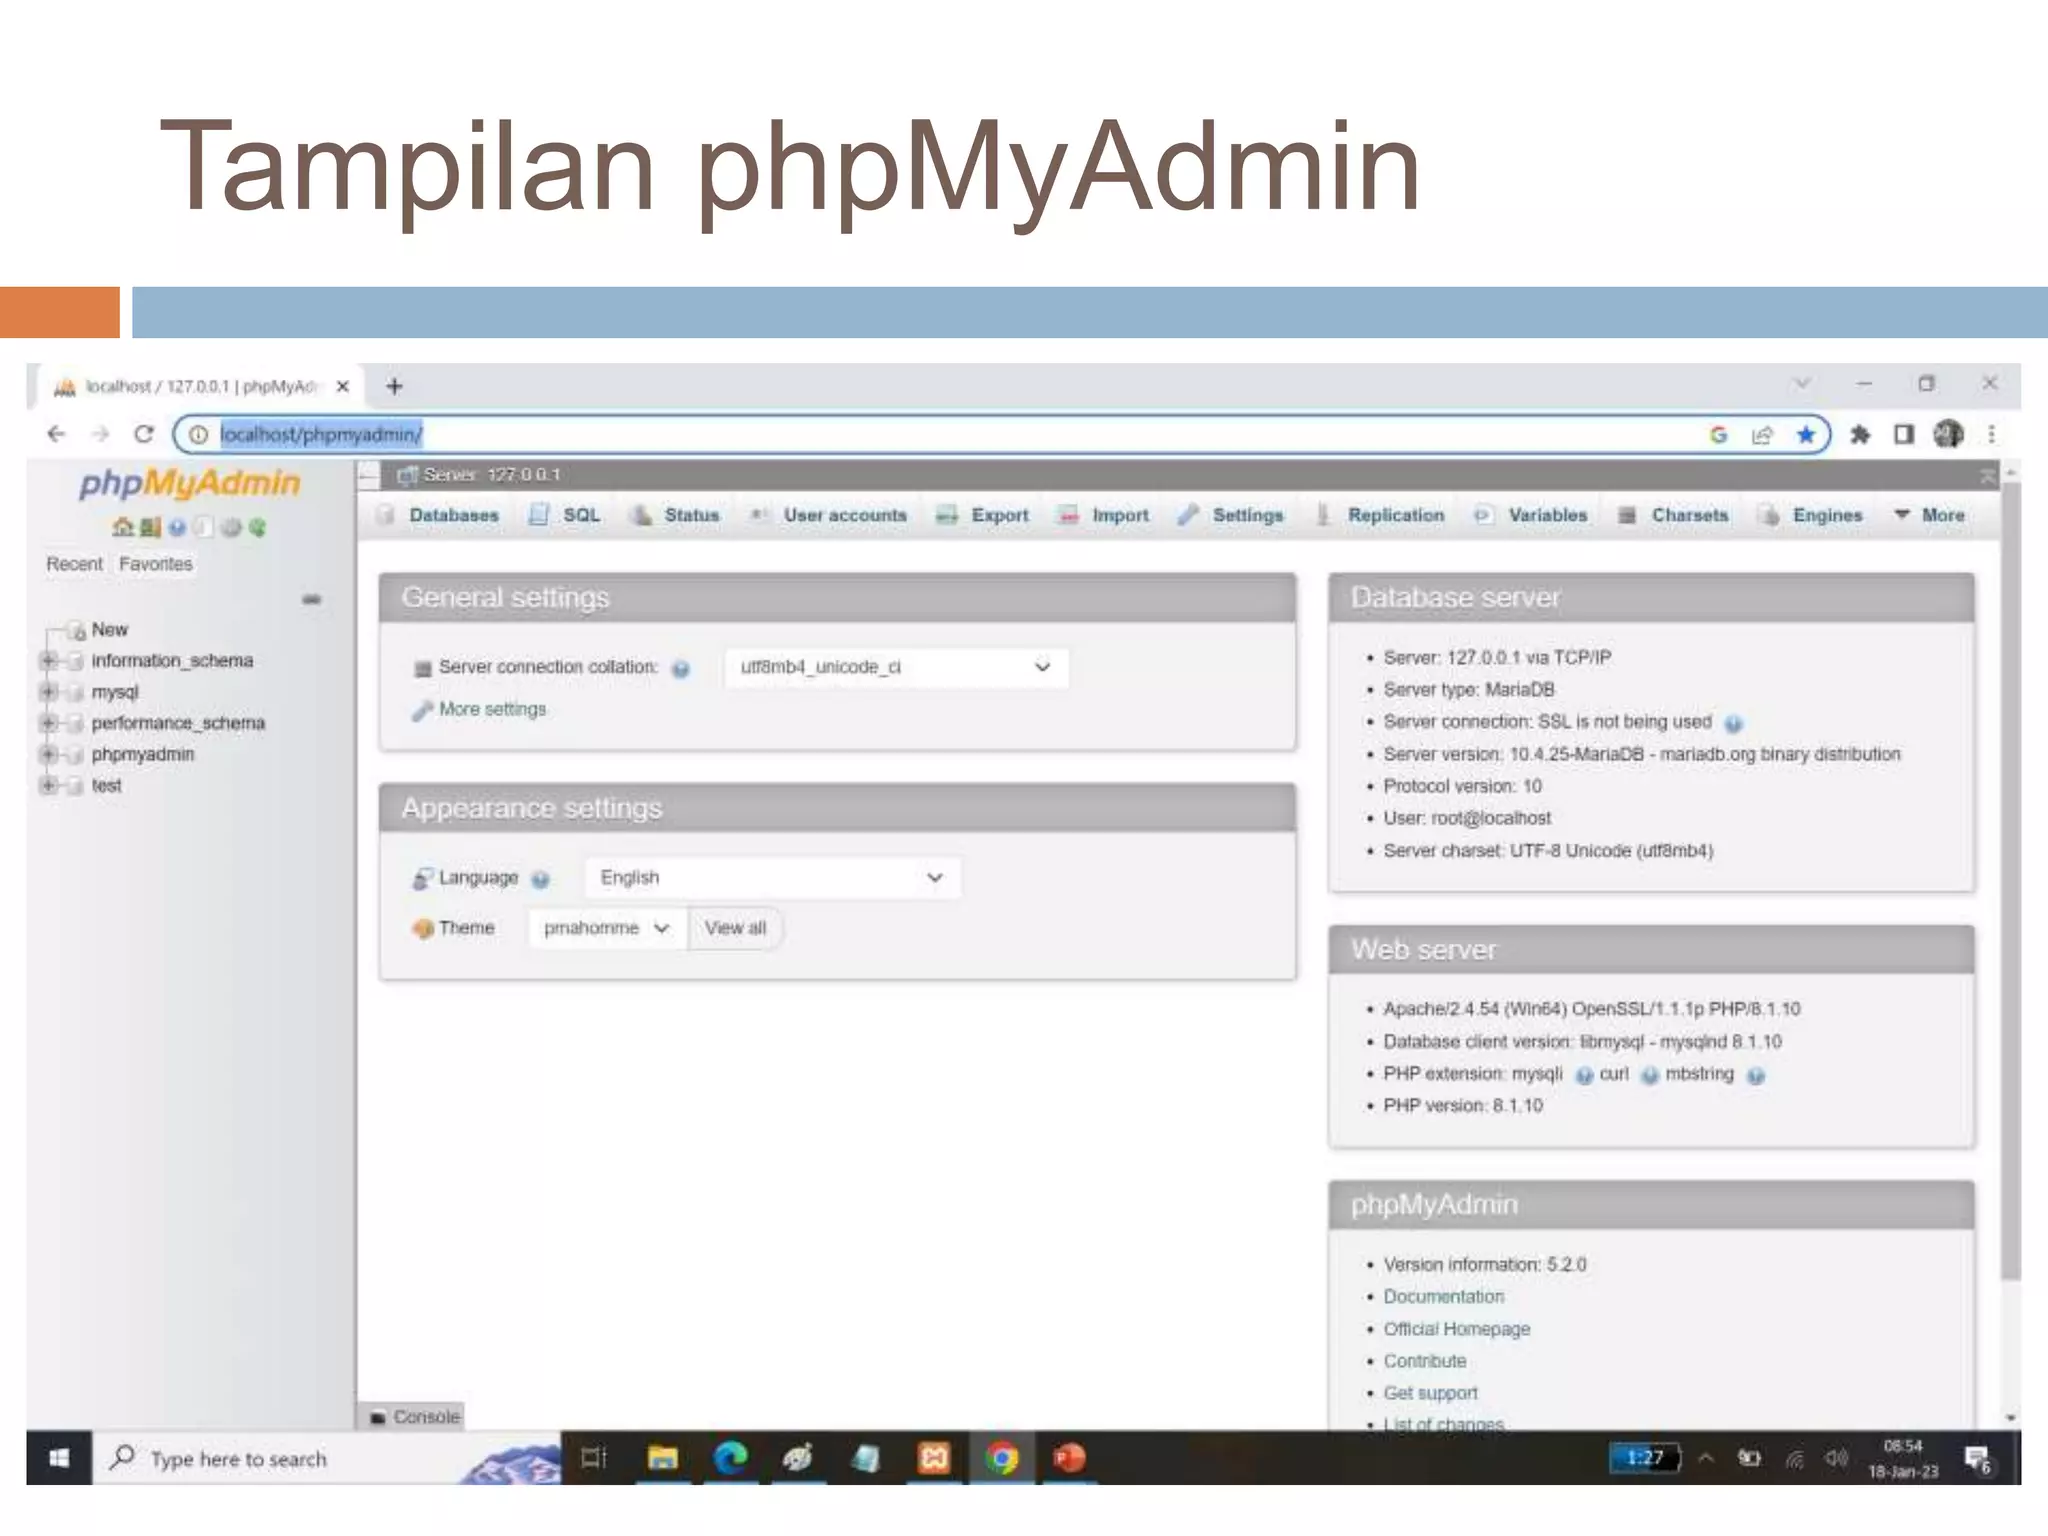2048x1536 pixels.
Task: Click the help icon beside Server connection collation
Action: pyautogui.click(x=681, y=669)
